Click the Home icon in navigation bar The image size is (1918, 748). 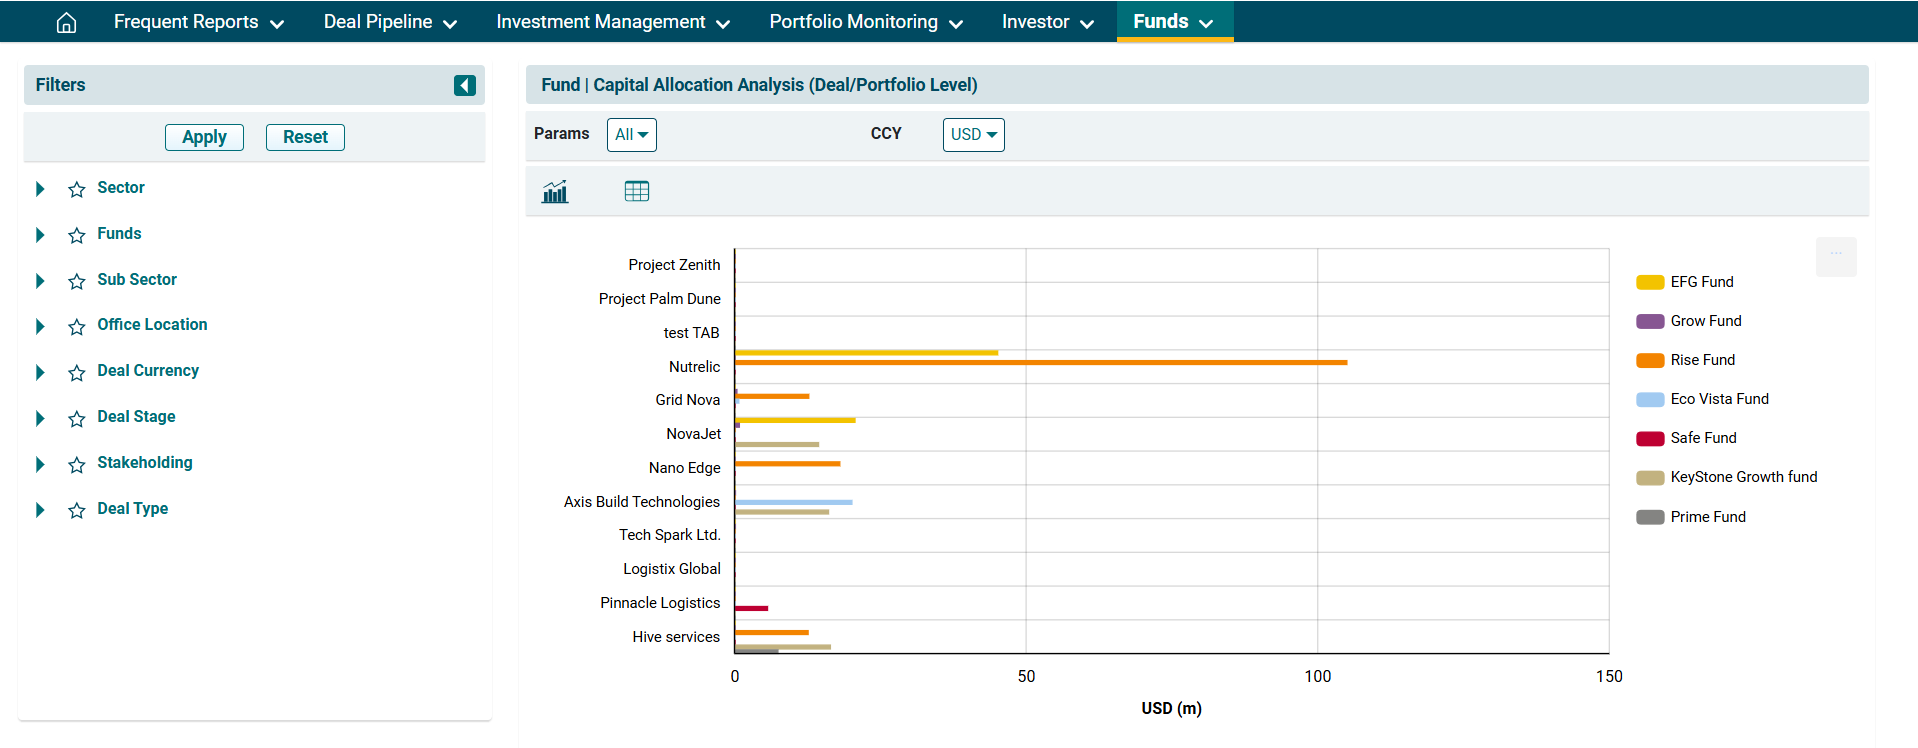pyautogui.click(x=66, y=22)
